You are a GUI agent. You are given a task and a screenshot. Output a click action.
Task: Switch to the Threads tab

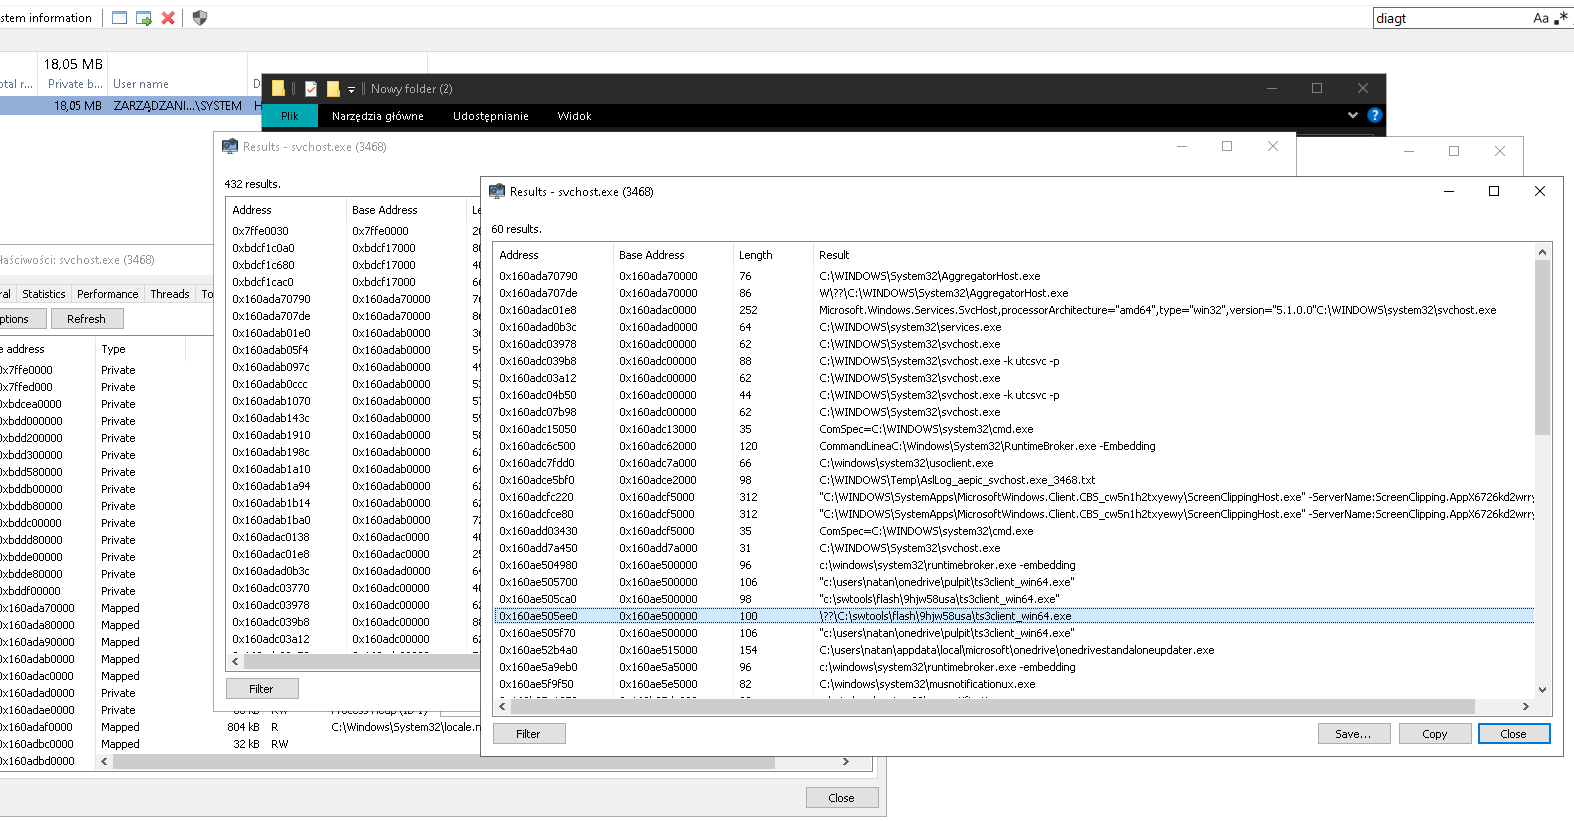click(x=170, y=294)
